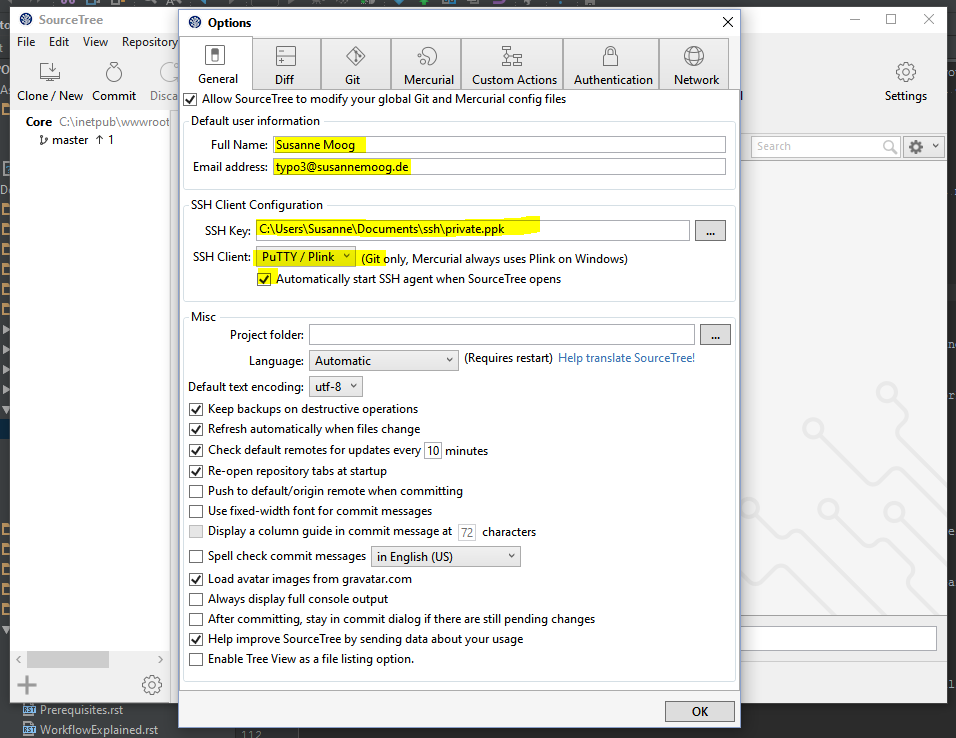Viewport: 956px width, 738px height.
Task: Open bookmarks panel gear settings icon
Action: tap(152, 685)
